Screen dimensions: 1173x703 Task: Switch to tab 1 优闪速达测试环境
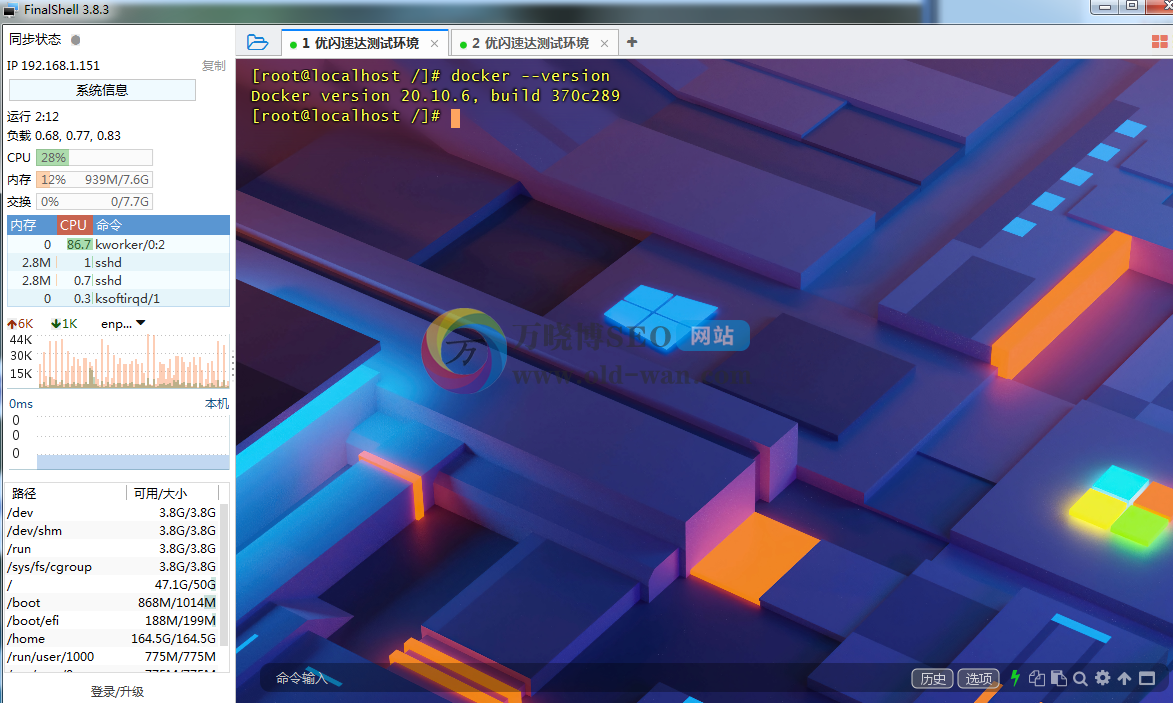[365, 43]
